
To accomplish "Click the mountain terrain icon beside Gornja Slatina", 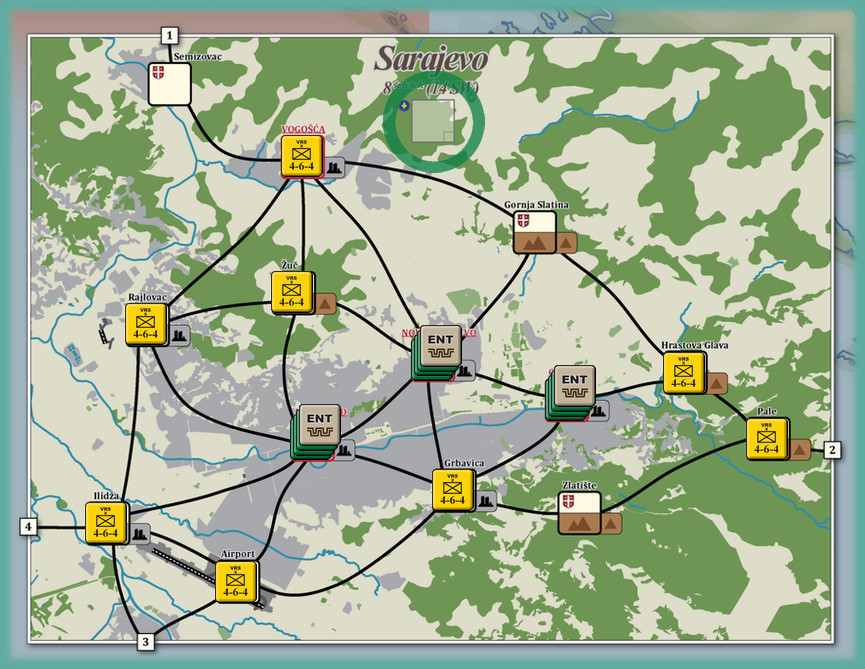I will [566, 243].
